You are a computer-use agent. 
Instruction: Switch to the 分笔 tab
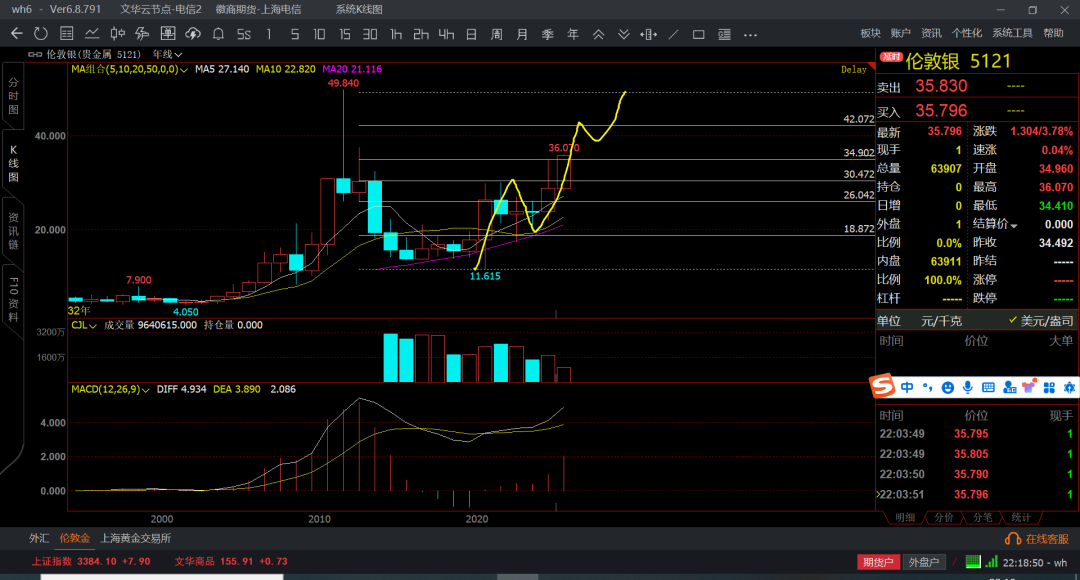click(x=982, y=517)
